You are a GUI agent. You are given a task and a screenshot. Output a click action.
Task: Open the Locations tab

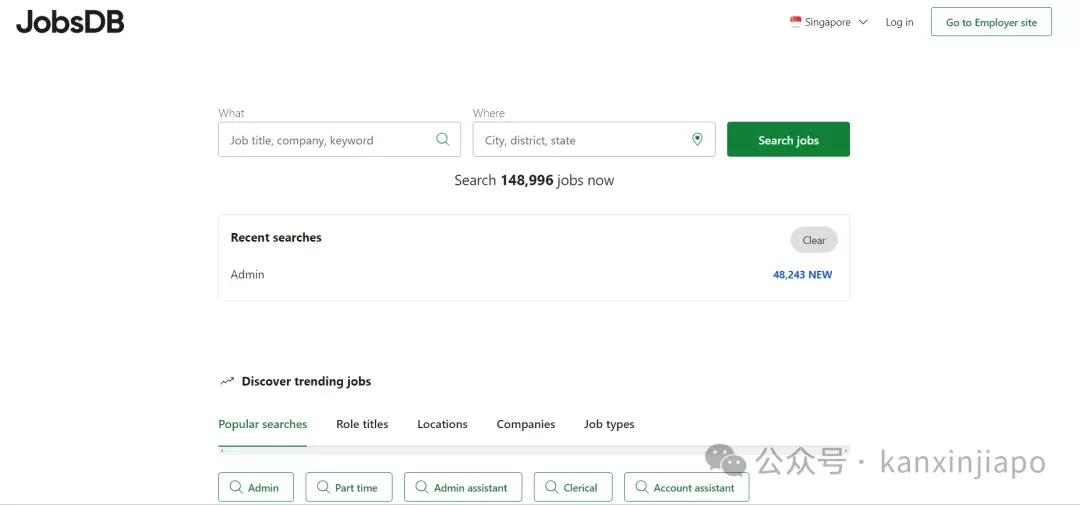[x=442, y=424]
